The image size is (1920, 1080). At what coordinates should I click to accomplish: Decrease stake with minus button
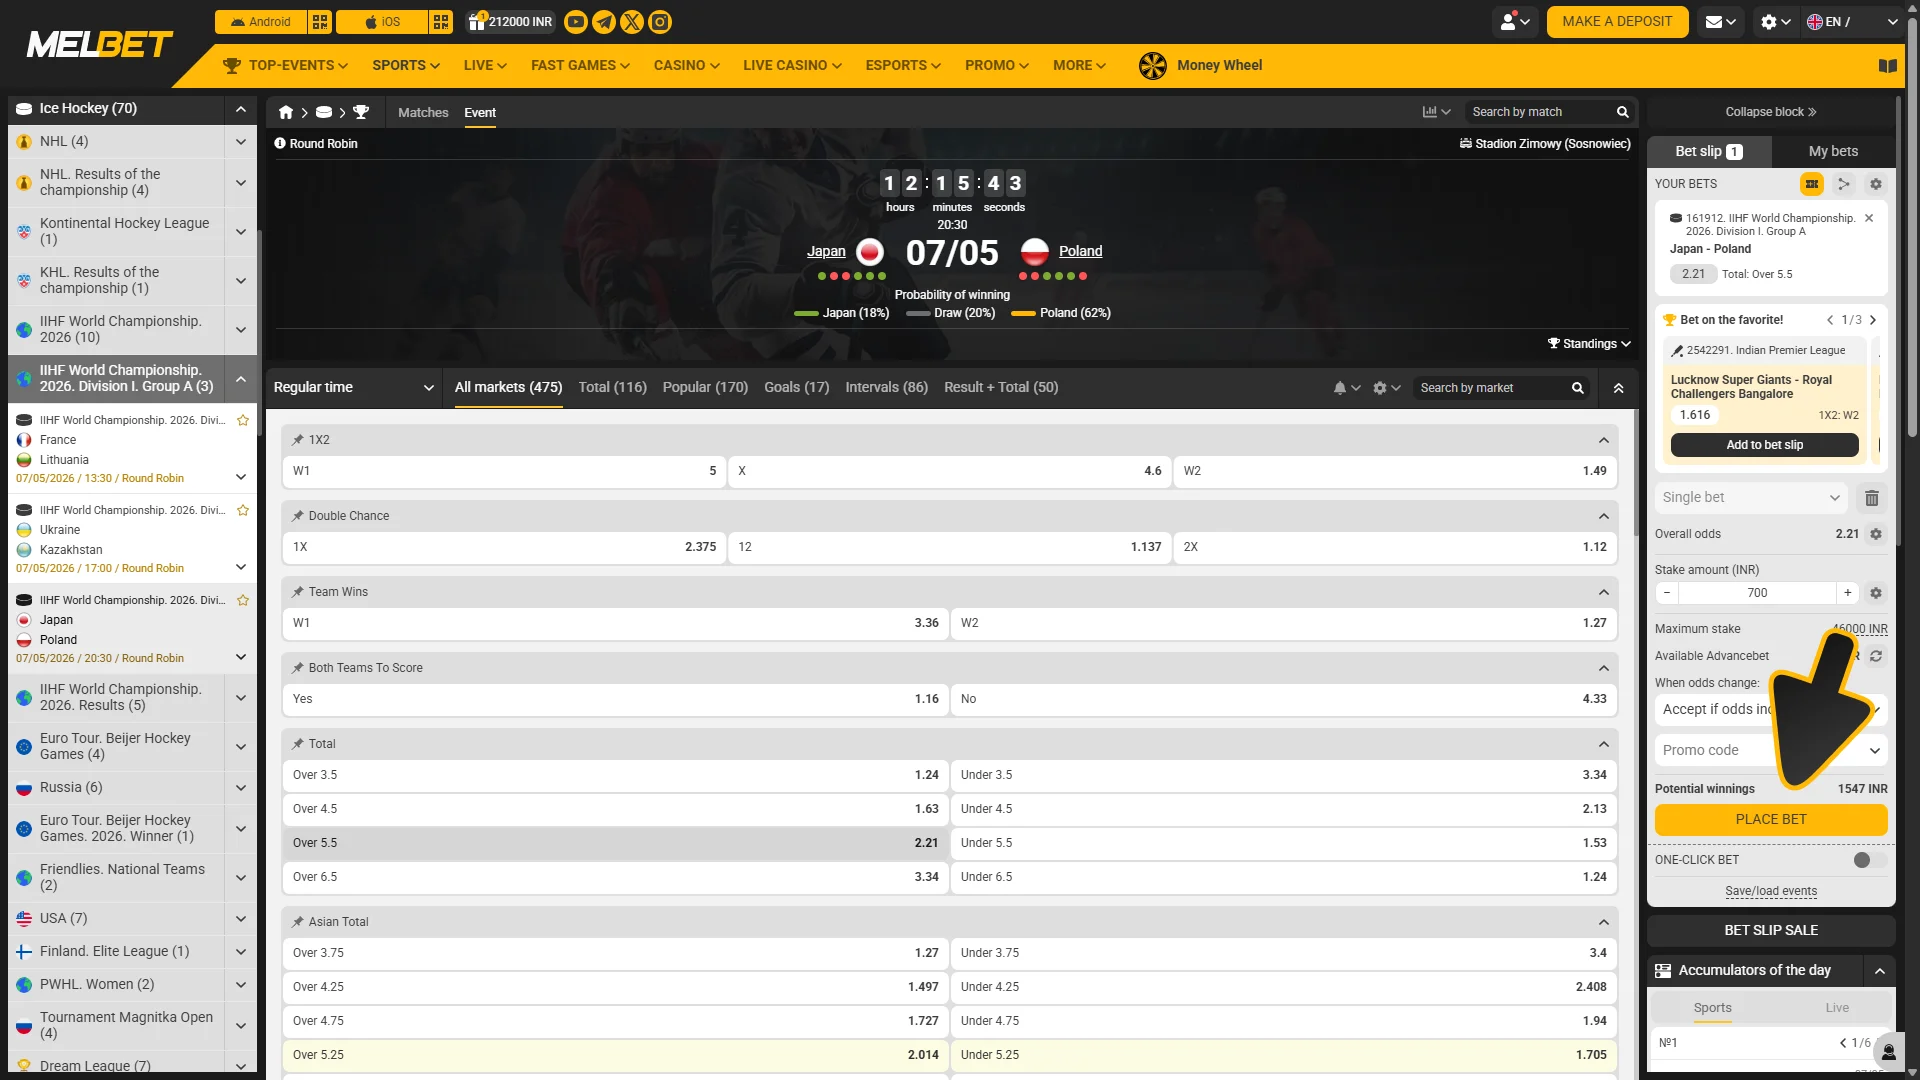click(x=1667, y=593)
